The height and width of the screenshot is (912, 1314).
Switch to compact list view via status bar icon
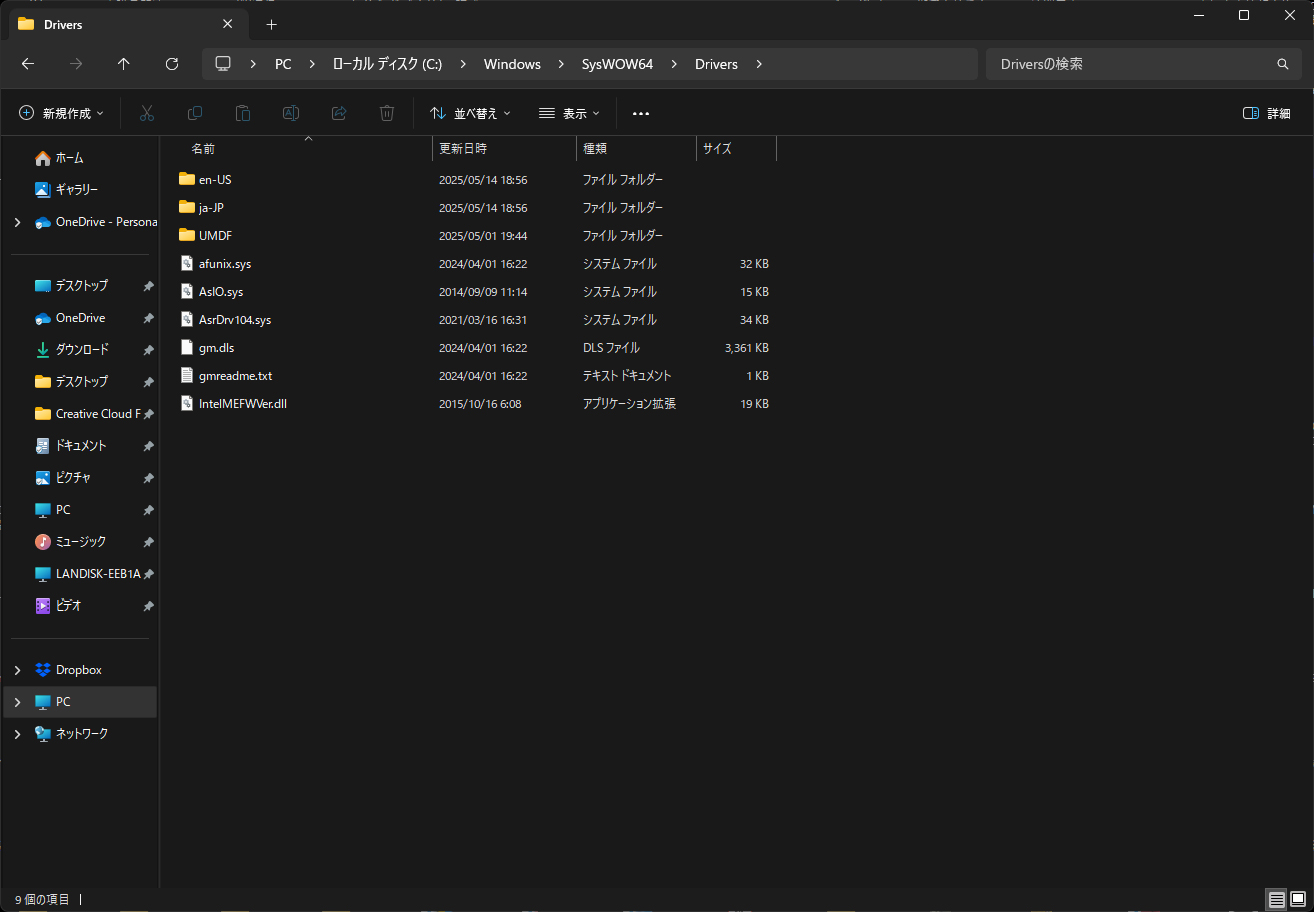point(1277,899)
